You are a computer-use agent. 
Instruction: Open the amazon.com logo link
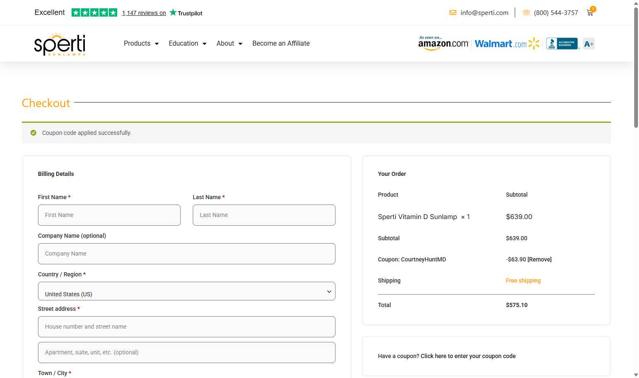pyautogui.click(x=443, y=44)
